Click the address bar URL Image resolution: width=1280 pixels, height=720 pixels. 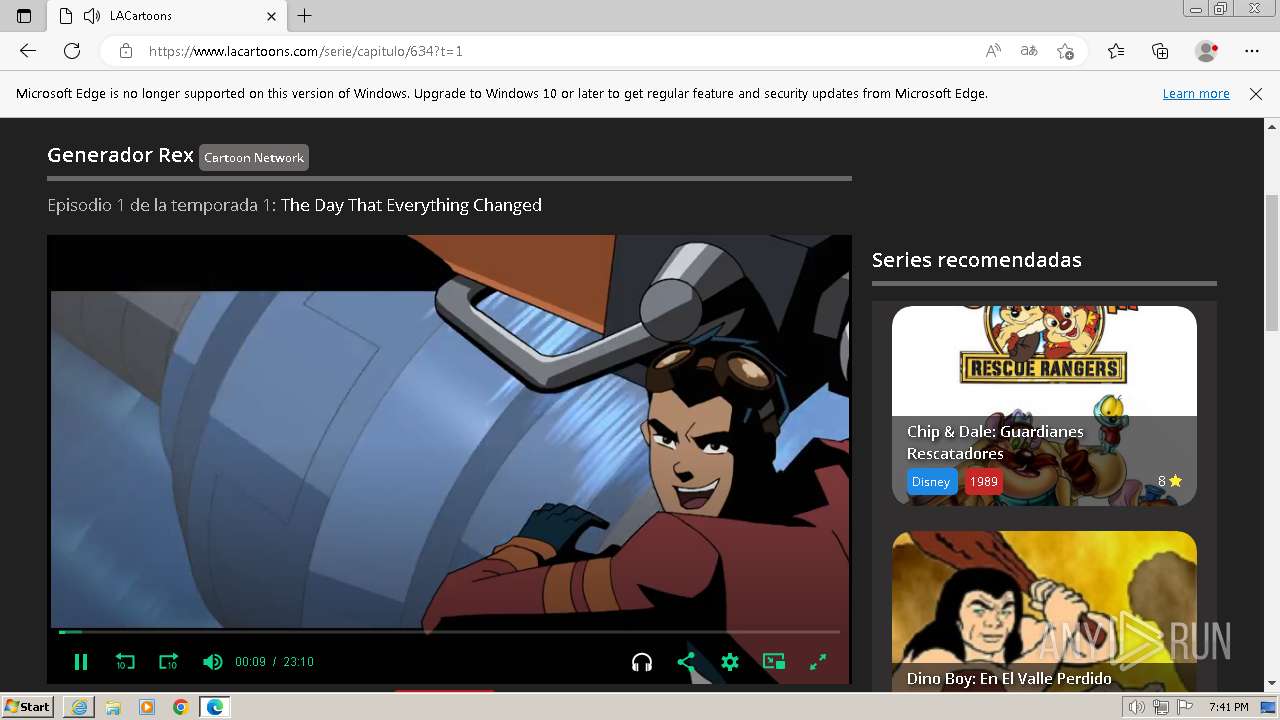tap(306, 51)
